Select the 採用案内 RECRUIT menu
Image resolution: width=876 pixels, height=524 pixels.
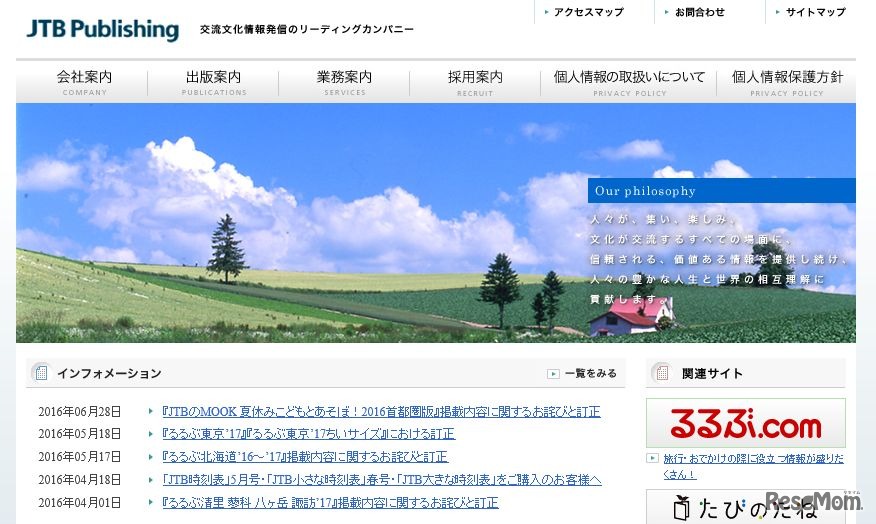coord(475,82)
